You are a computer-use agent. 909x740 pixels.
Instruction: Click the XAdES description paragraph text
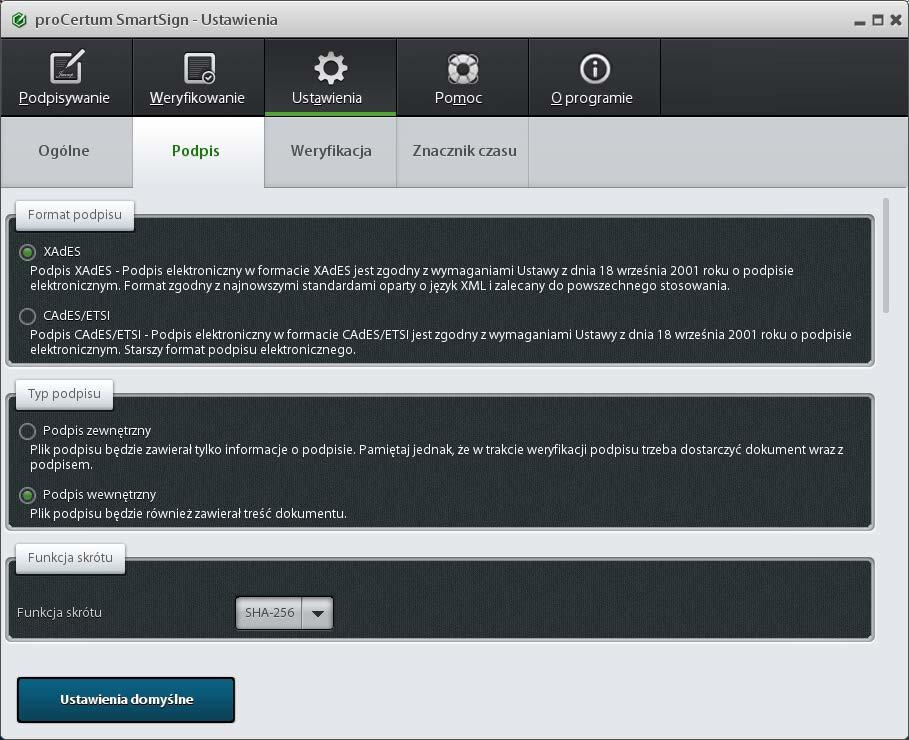[x=412, y=278]
